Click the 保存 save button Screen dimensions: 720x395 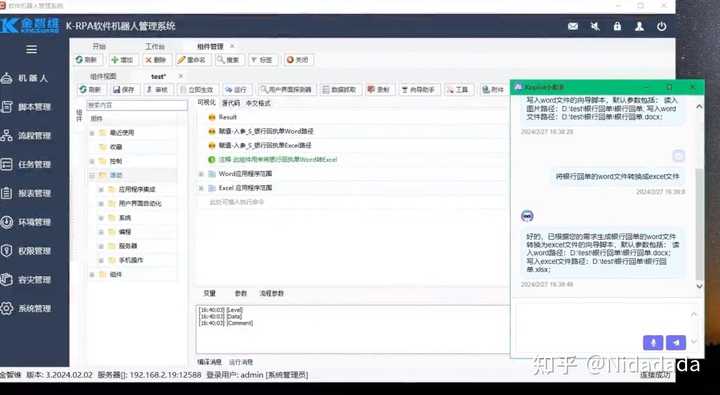coord(124,90)
